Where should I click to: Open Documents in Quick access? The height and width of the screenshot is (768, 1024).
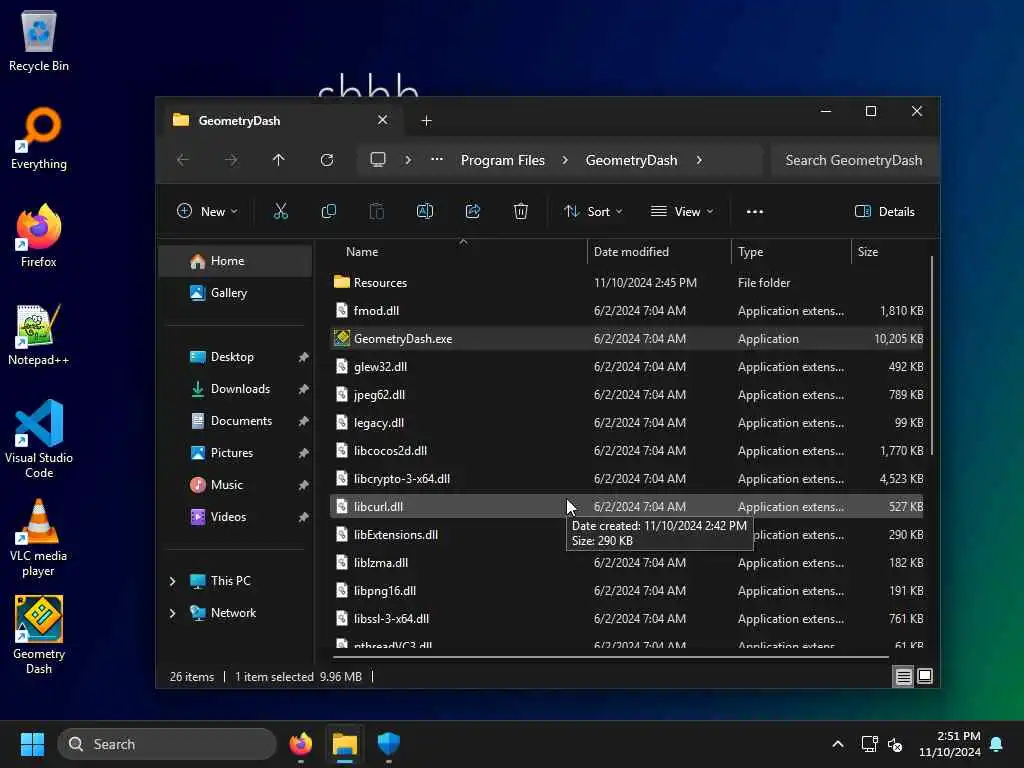coord(236,421)
